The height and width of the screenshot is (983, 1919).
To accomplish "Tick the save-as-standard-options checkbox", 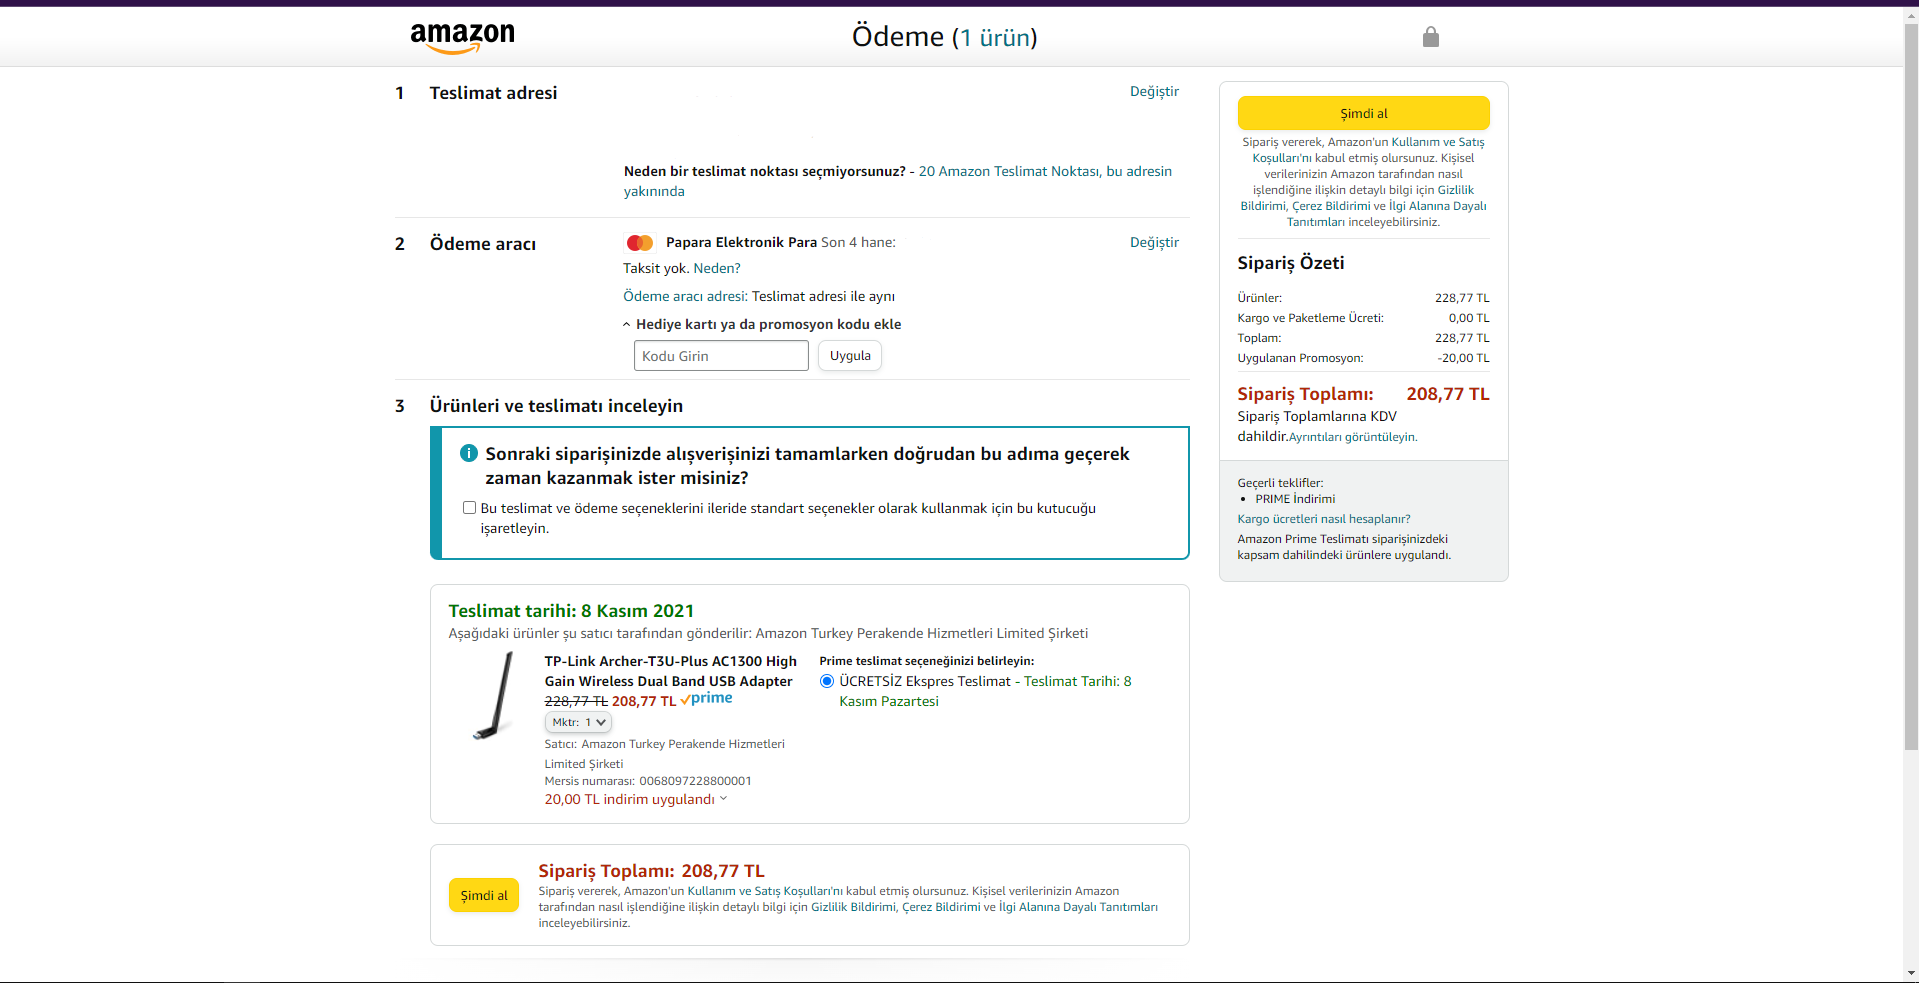I will point(469,508).
